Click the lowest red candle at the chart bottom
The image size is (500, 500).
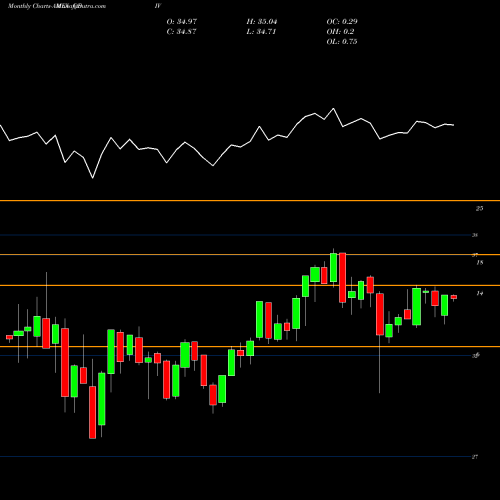point(92,412)
